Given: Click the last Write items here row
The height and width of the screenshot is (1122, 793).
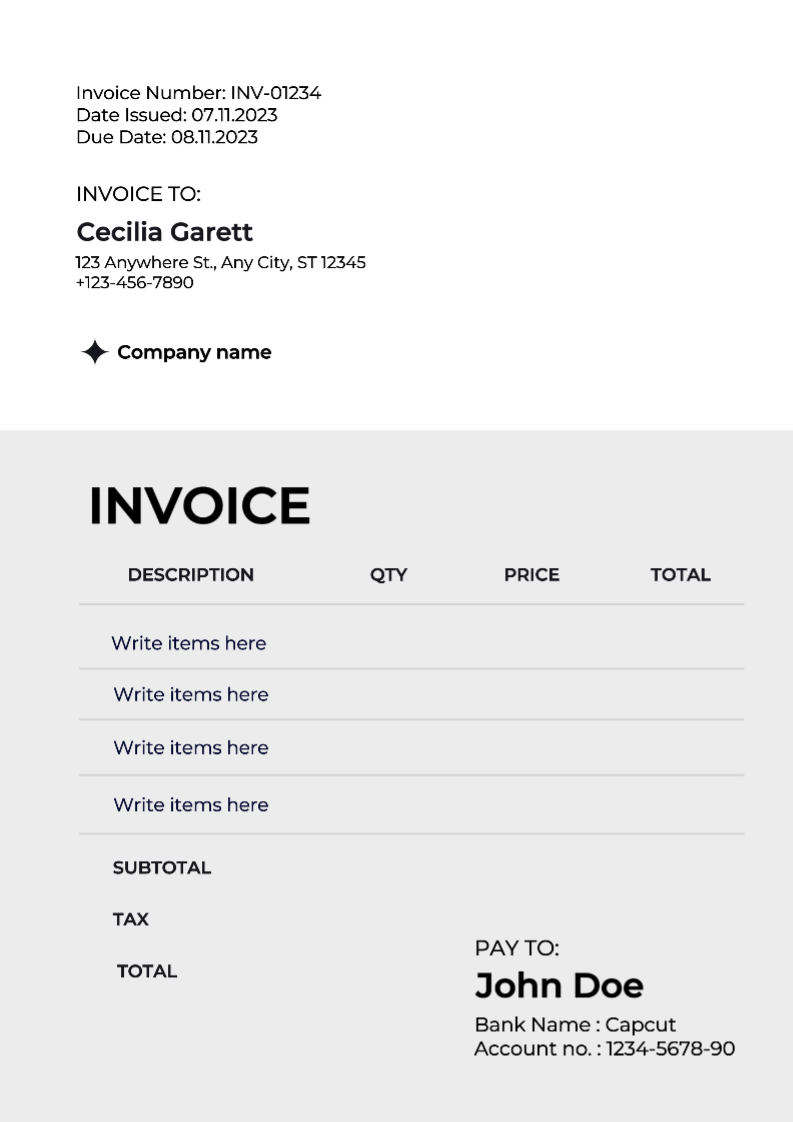Looking at the screenshot, I should point(190,805).
